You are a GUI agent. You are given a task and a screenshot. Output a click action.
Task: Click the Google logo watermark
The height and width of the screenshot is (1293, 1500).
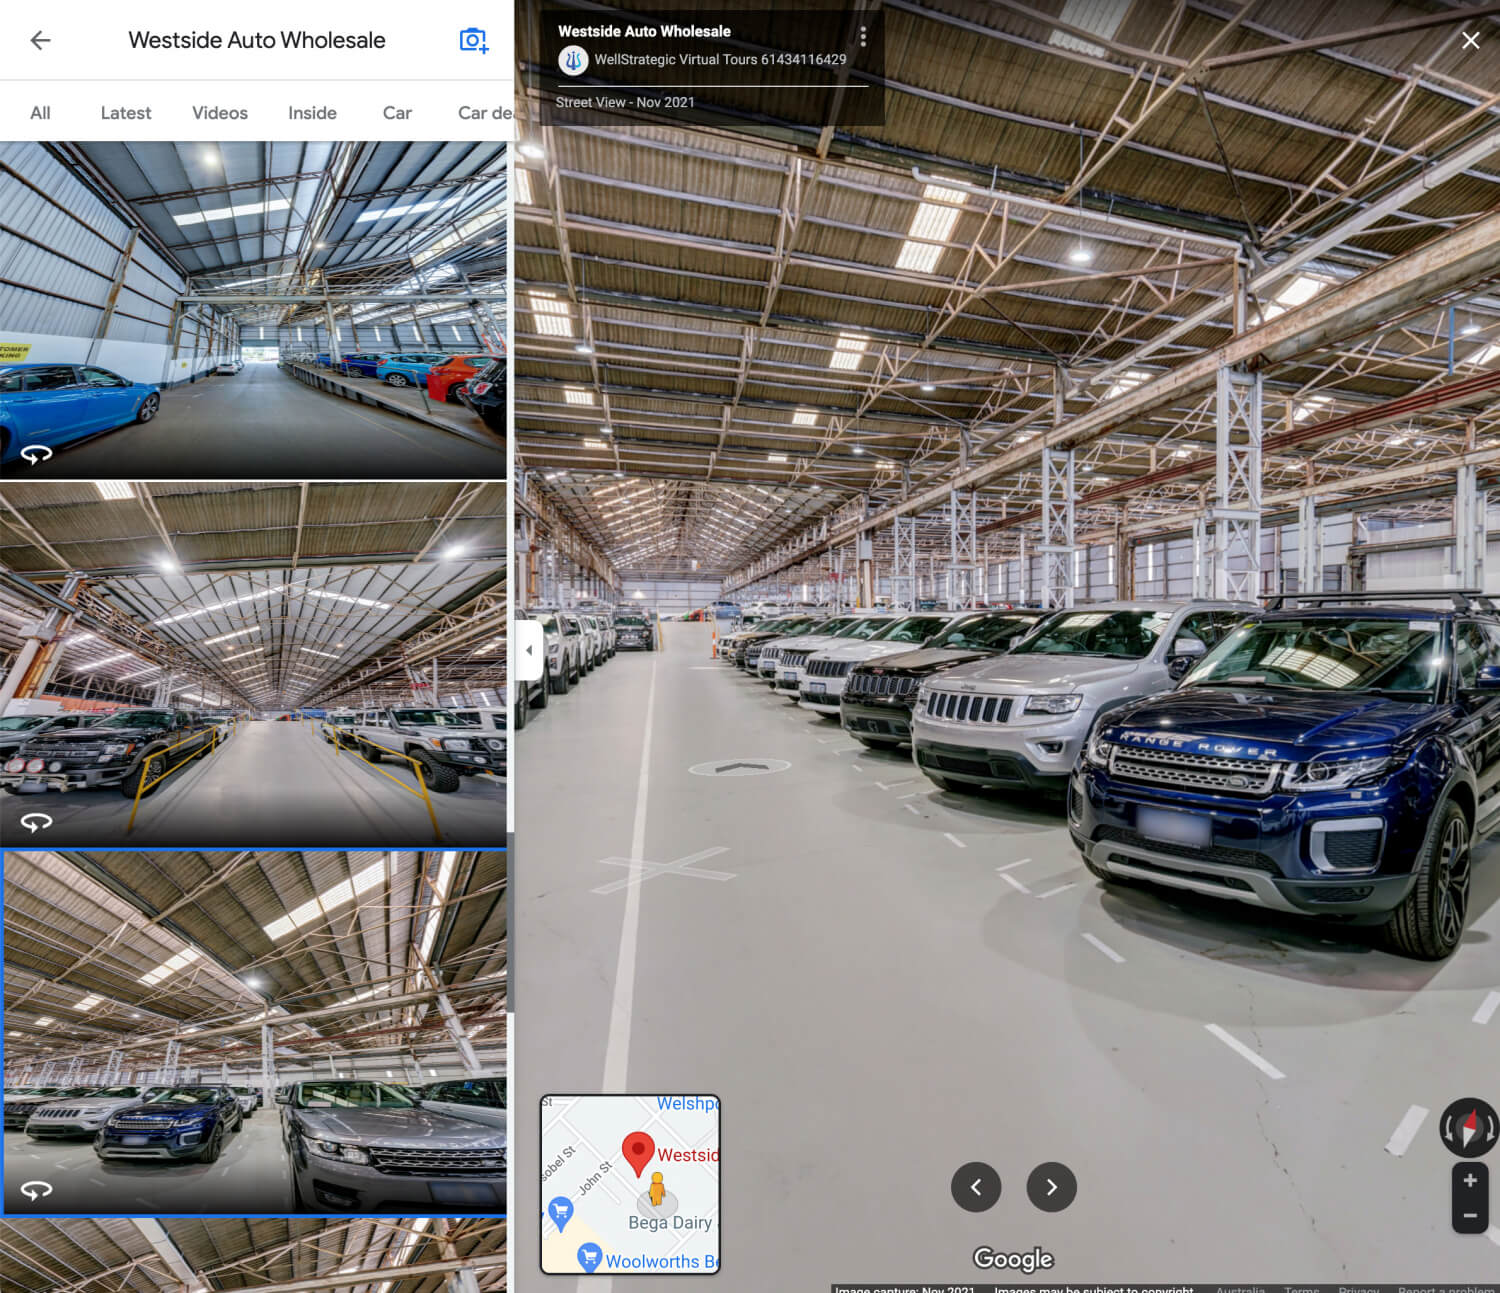click(x=1013, y=1258)
